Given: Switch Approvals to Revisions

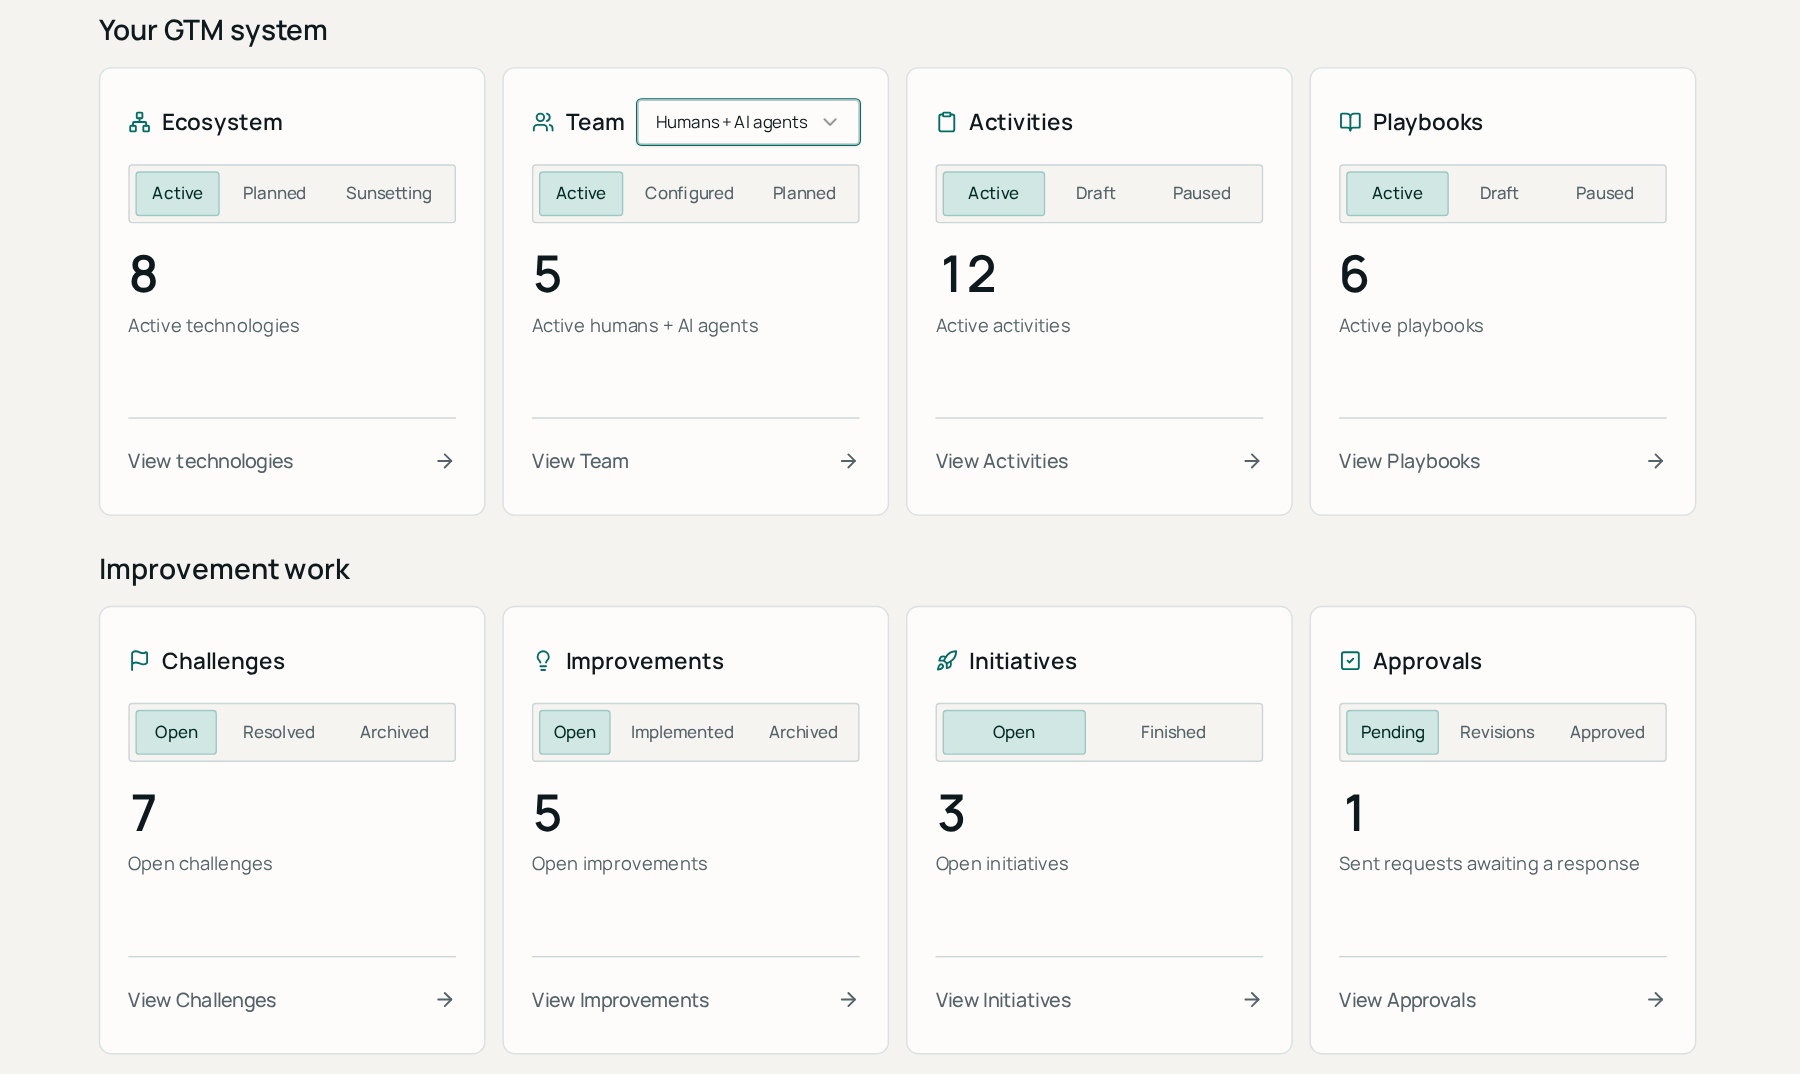Looking at the screenshot, I should (1497, 733).
